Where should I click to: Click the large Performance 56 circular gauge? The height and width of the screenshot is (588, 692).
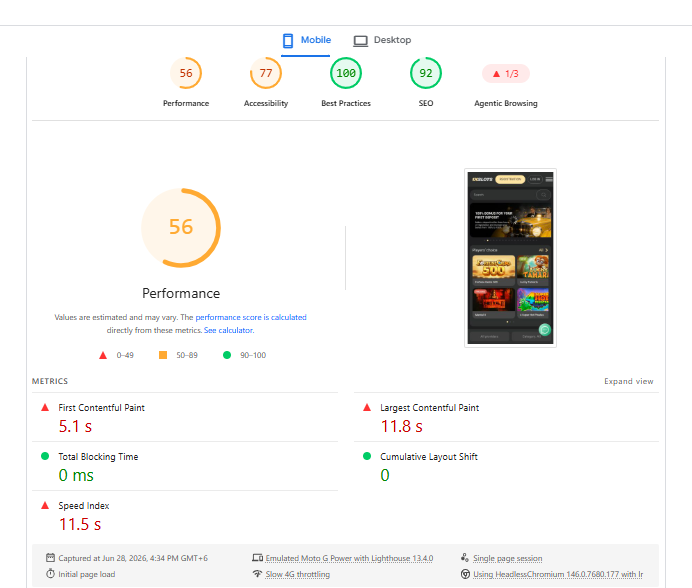(181, 228)
